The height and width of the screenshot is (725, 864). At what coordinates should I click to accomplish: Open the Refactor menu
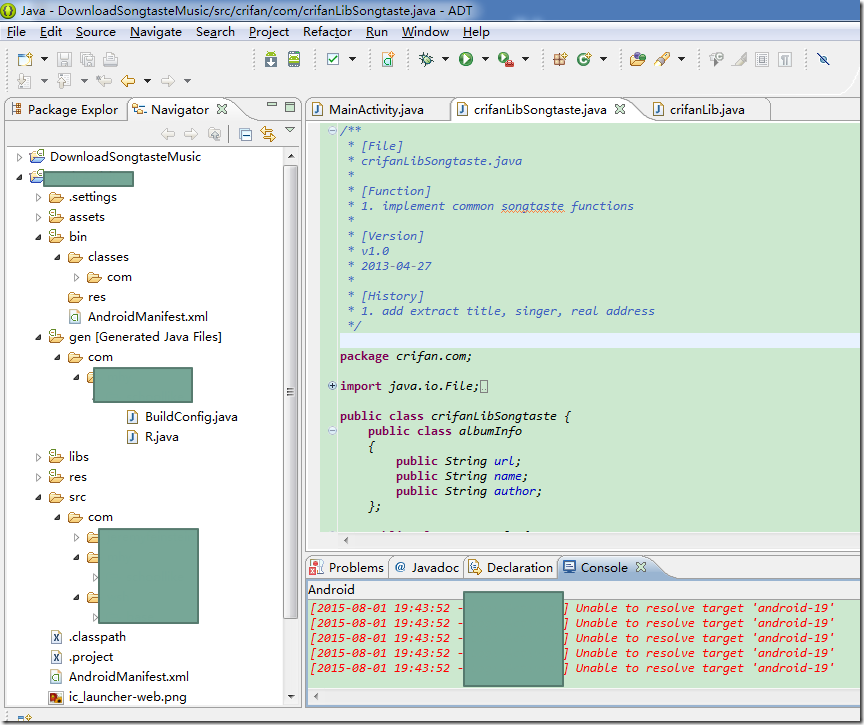click(x=327, y=31)
